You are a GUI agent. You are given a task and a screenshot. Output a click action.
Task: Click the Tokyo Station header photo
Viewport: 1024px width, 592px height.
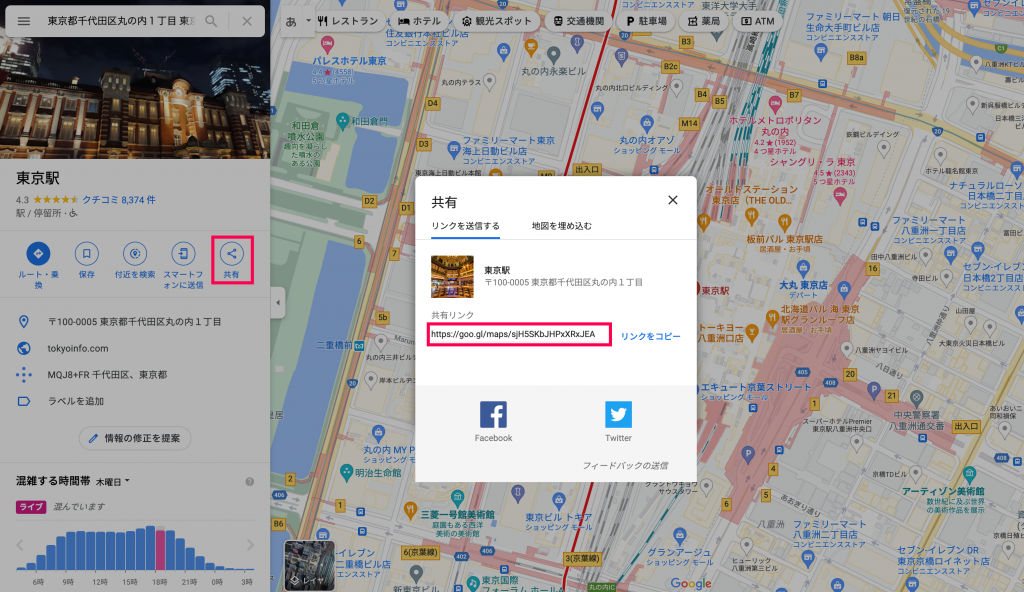pos(135,98)
